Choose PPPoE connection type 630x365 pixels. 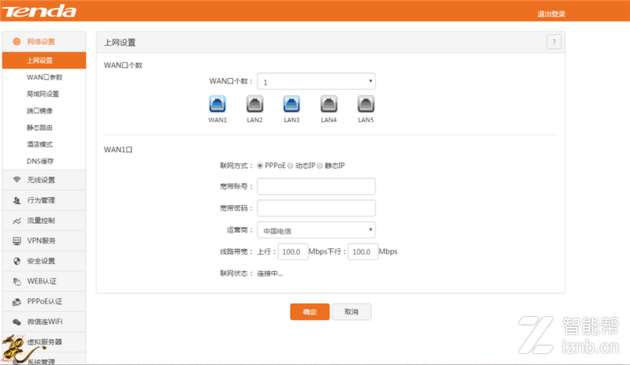click(260, 166)
